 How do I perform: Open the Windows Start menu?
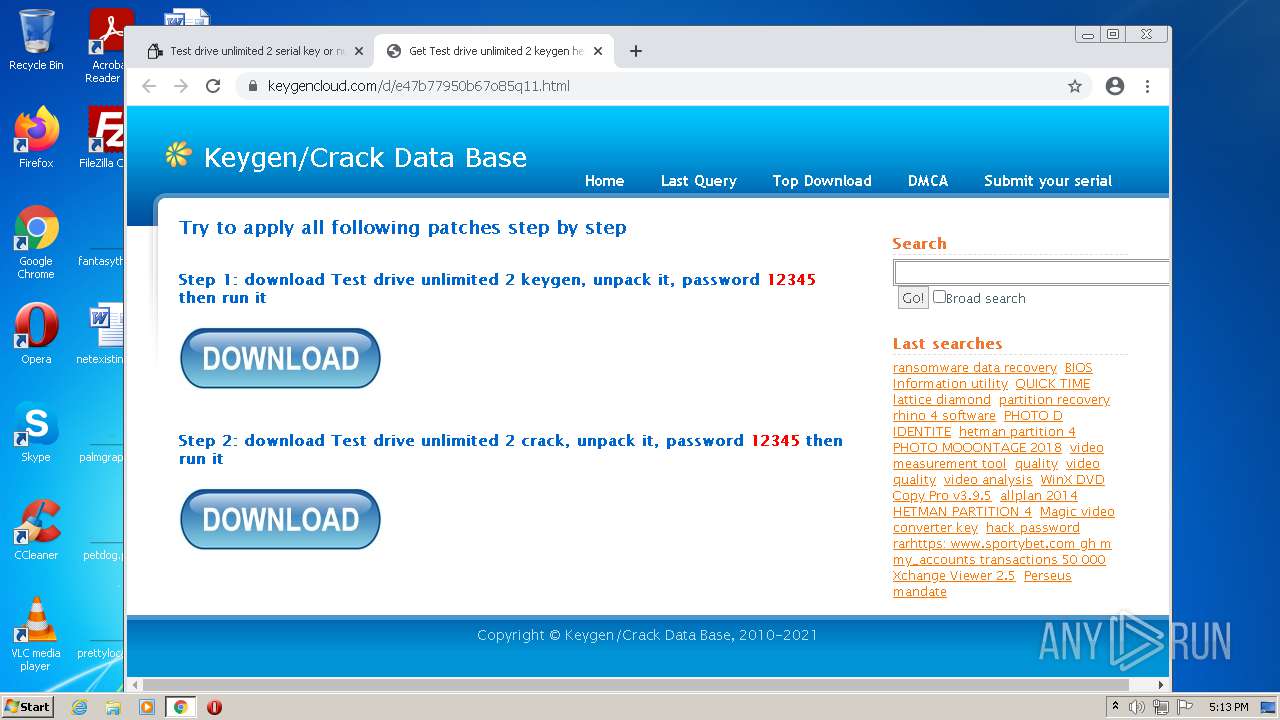[x=28, y=707]
